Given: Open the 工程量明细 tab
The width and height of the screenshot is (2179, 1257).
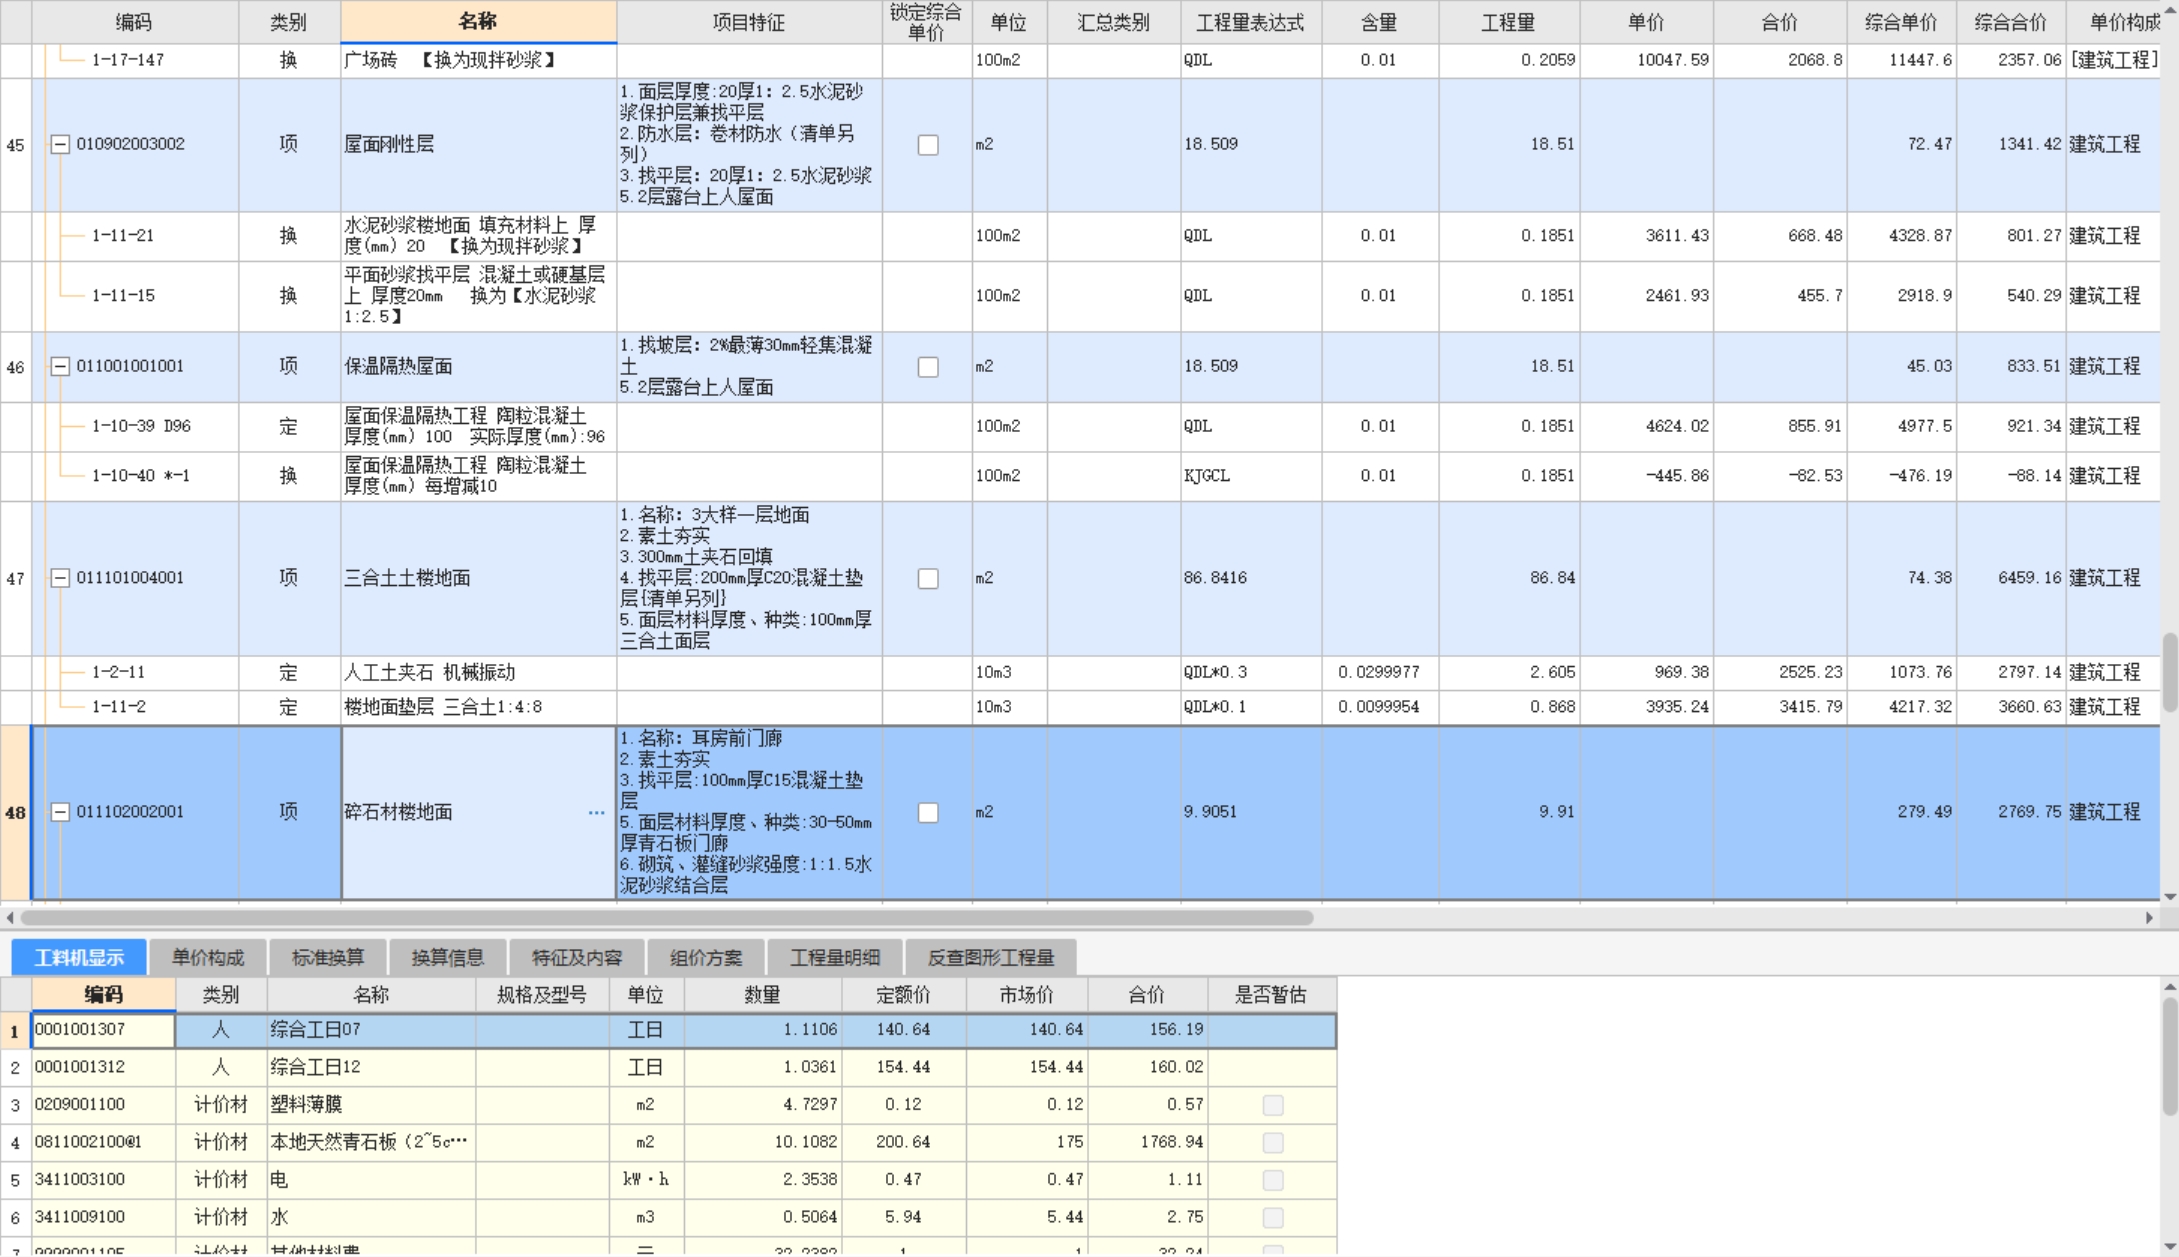Looking at the screenshot, I should pos(835,957).
